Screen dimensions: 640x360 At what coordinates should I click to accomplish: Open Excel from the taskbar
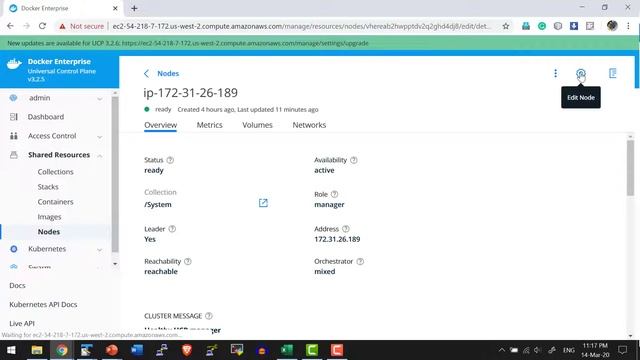(287, 350)
